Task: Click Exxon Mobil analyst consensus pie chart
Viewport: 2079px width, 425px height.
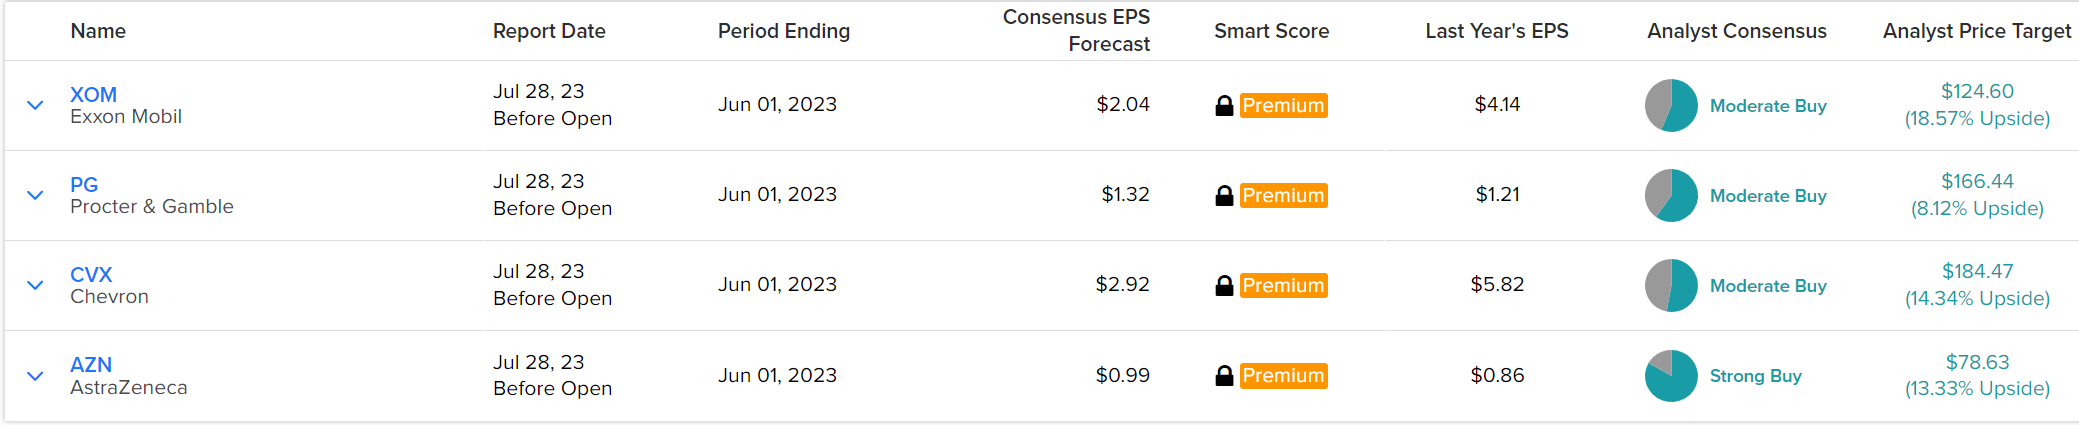Action: point(1671,105)
